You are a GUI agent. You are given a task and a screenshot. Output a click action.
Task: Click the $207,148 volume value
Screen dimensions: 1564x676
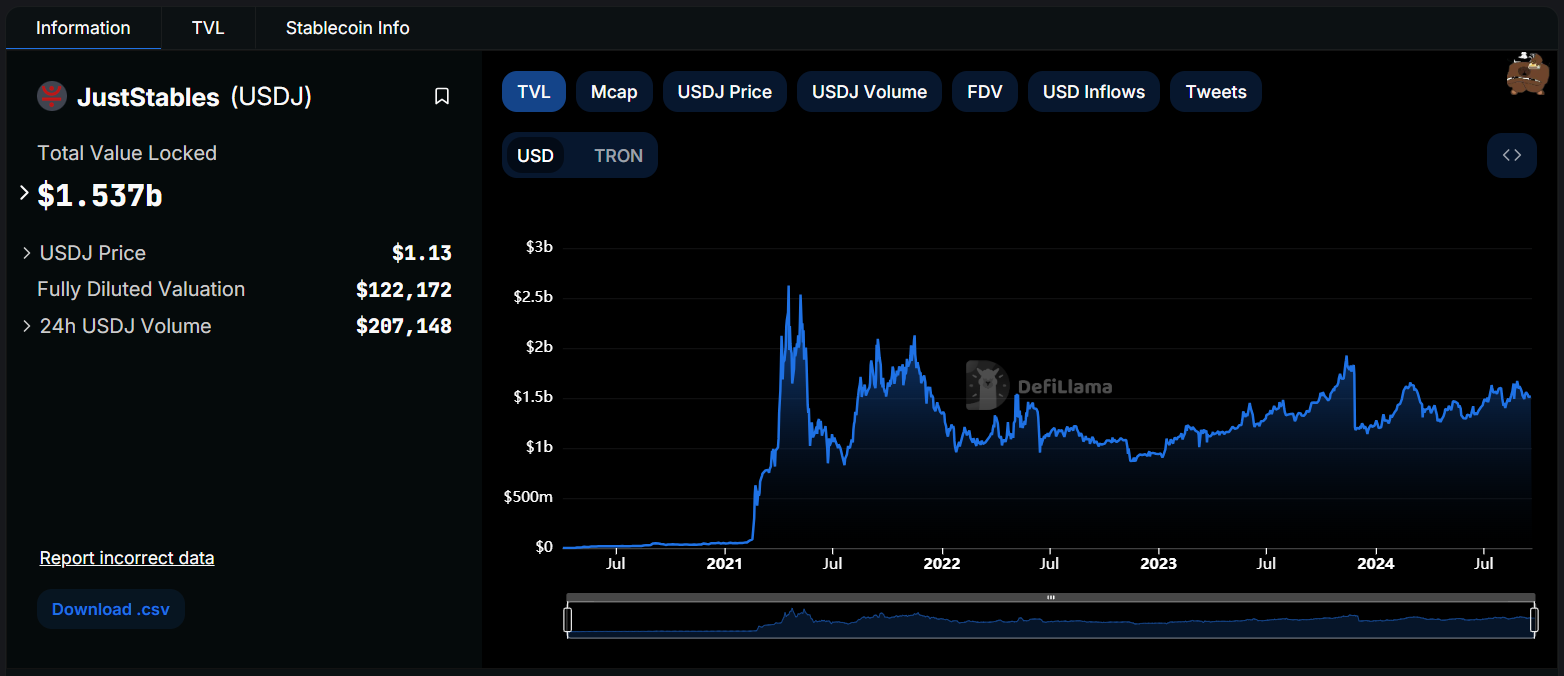404,326
